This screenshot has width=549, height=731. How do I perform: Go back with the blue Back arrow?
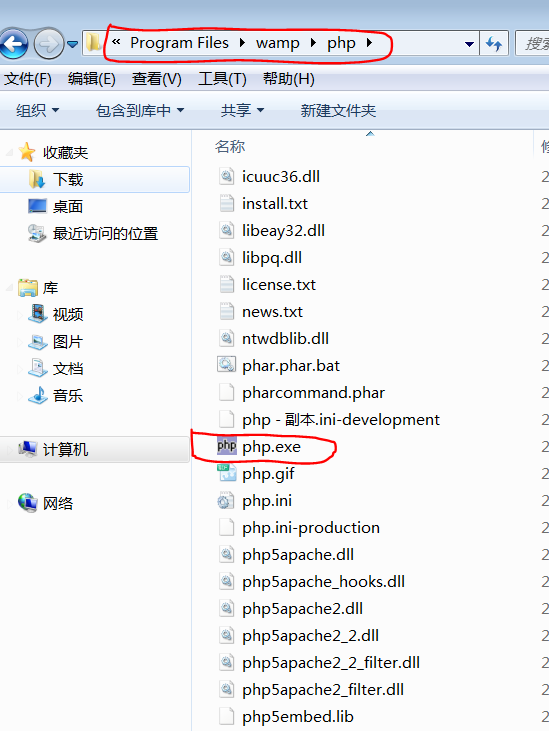pos(14,44)
